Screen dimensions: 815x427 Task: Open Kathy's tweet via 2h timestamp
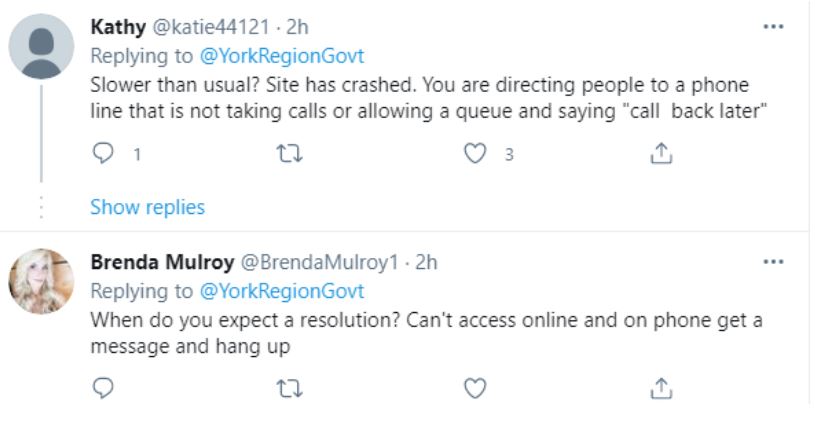click(x=297, y=27)
